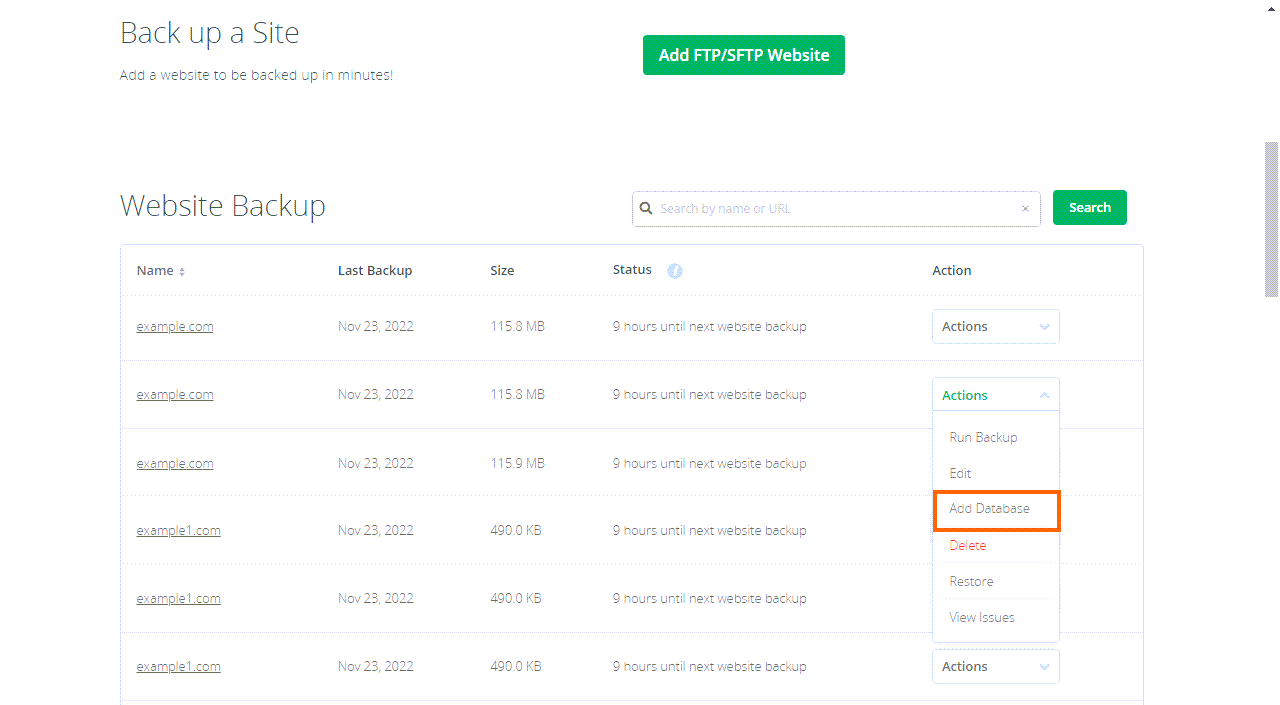Click inside the Search by name or URL field

click(x=840, y=208)
